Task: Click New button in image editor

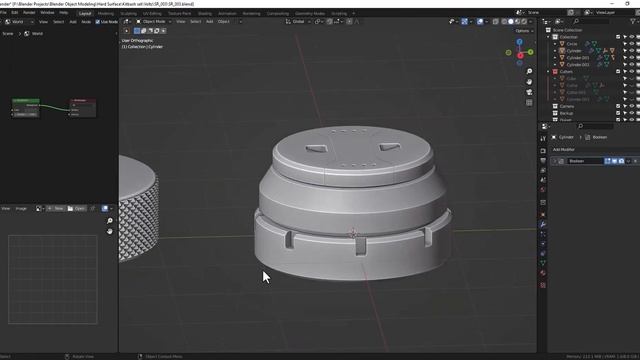Action: [56, 209]
